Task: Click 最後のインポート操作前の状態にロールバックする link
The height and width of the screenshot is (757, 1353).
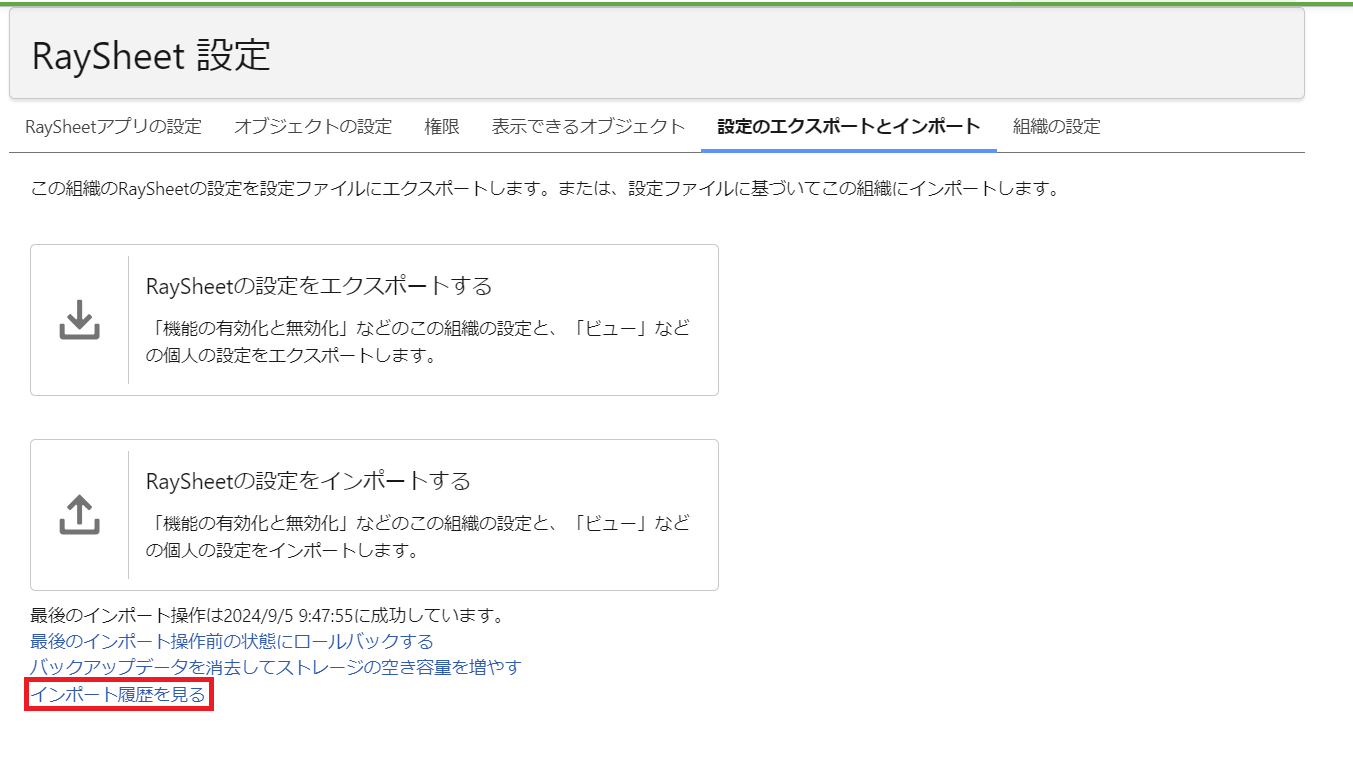Action: point(232,641)
